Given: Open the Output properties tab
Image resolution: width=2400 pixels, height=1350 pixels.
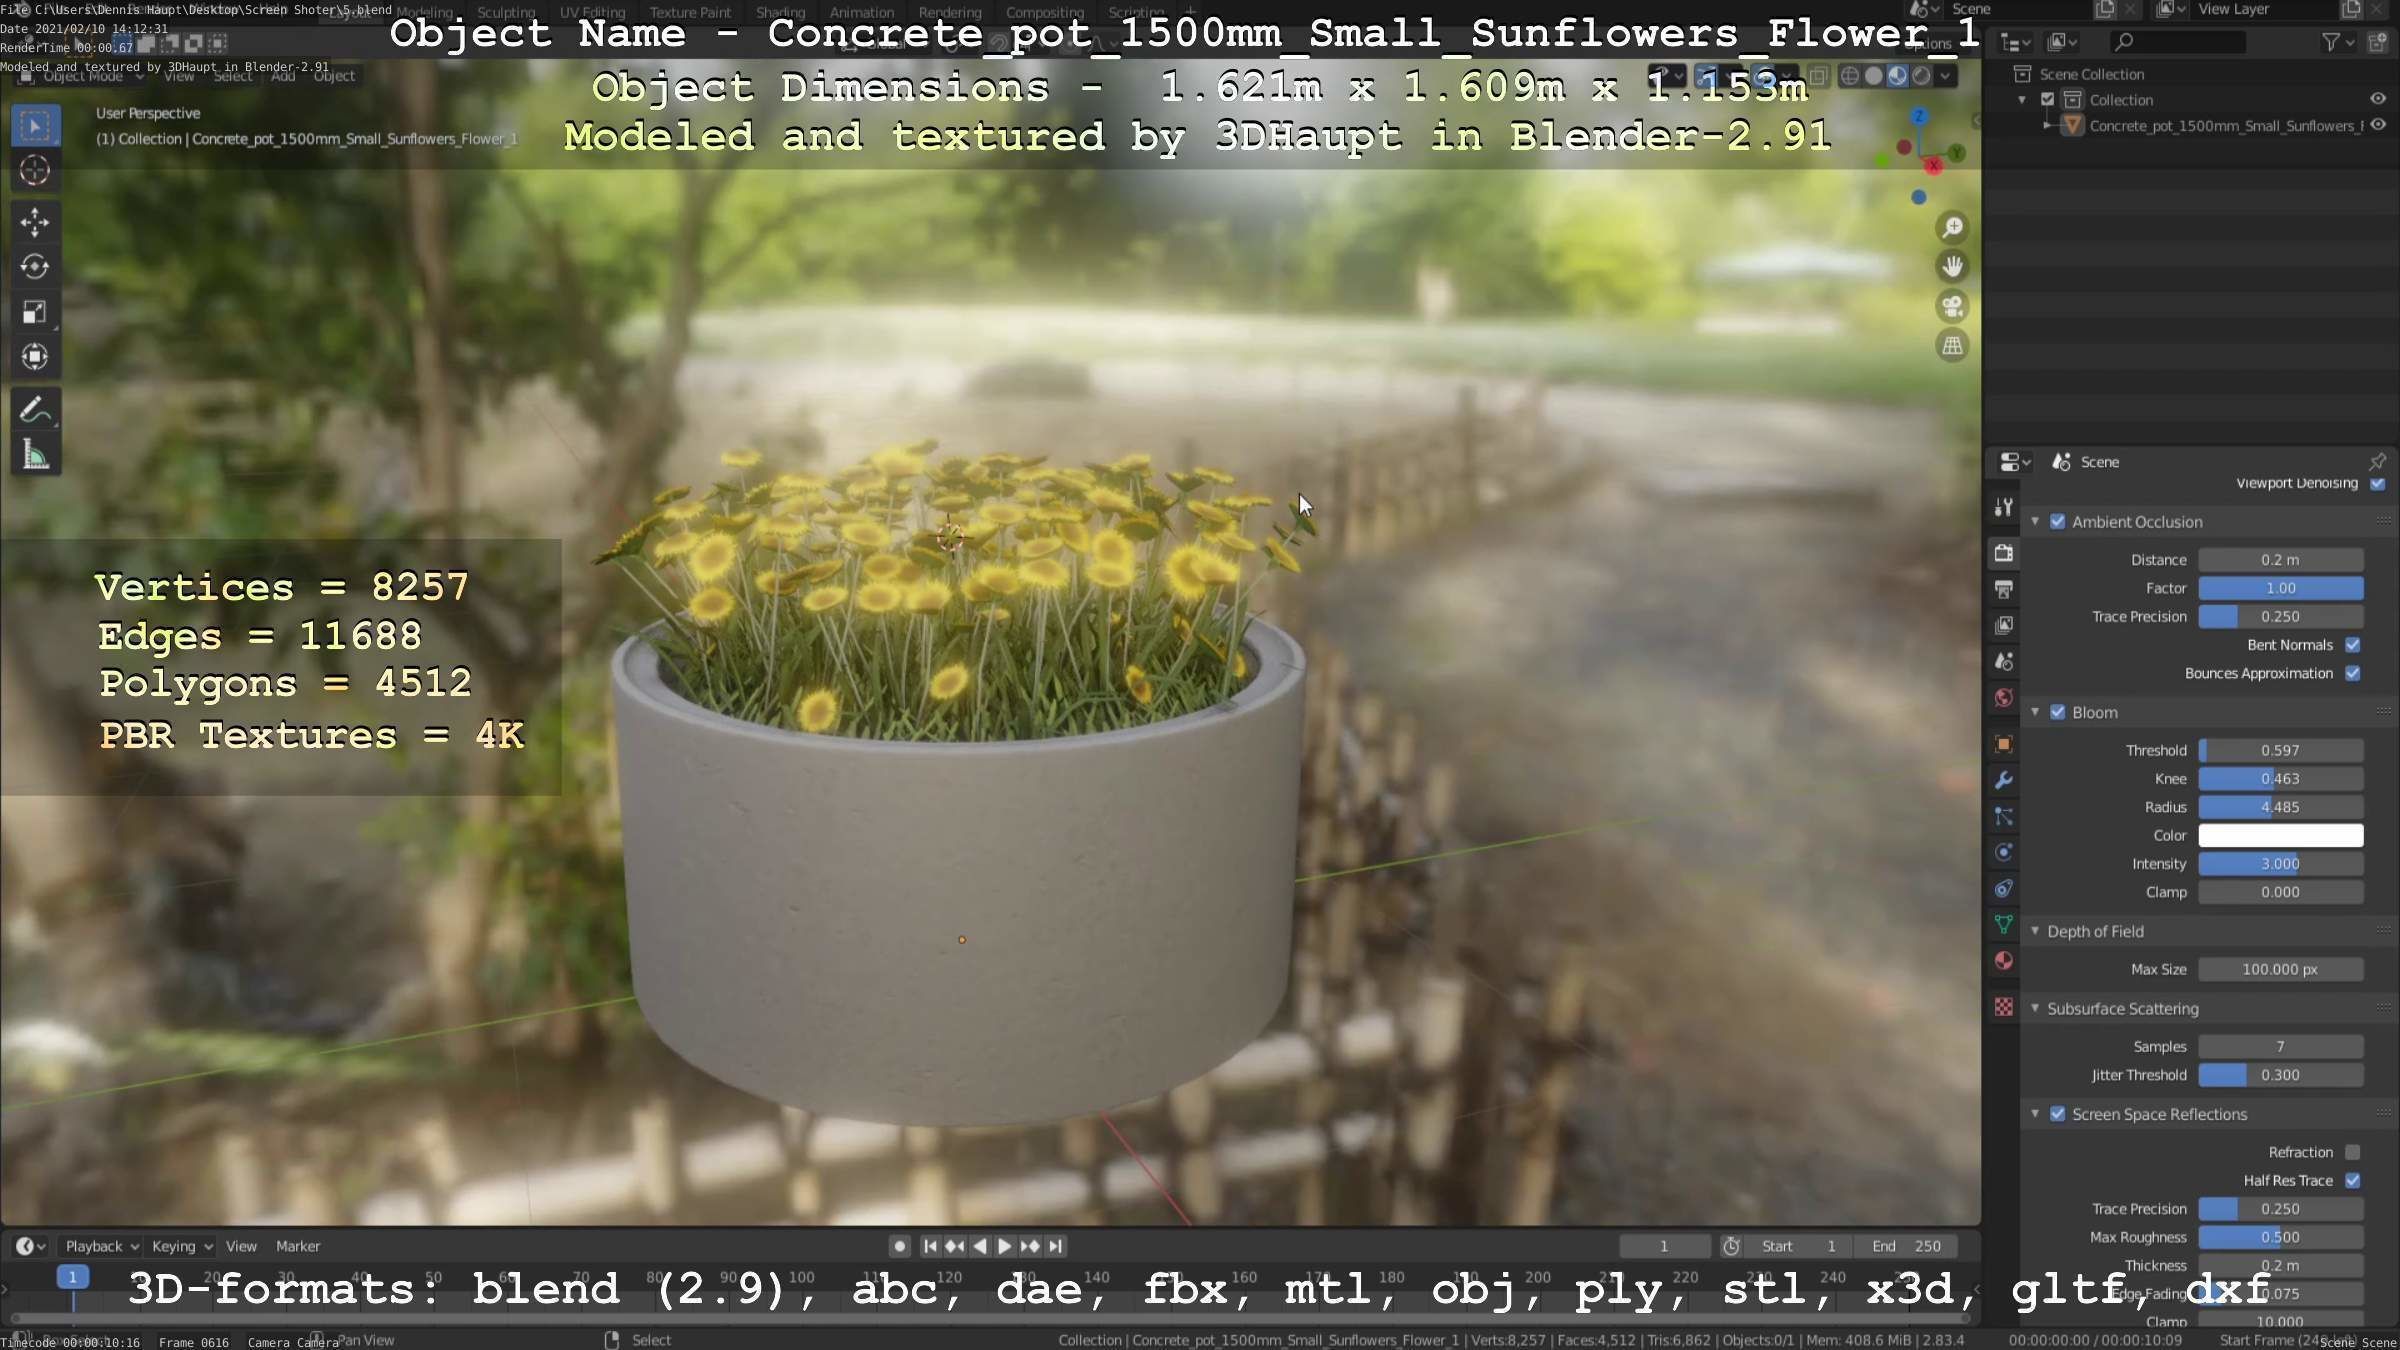Looking at the screenshot, I should tap(2003, 589).
